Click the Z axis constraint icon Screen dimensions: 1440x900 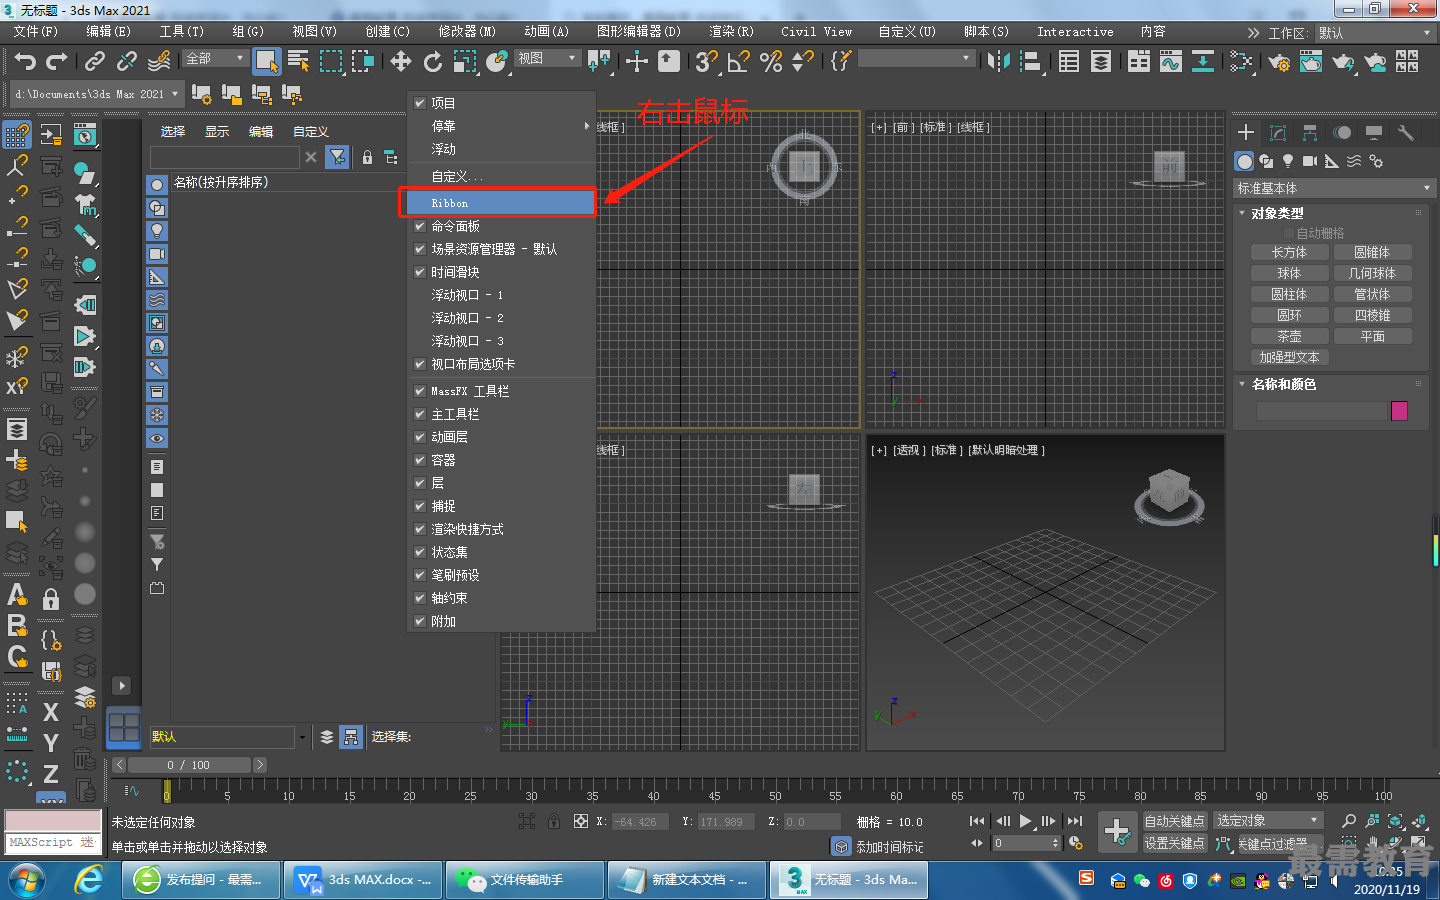(51, 774)
